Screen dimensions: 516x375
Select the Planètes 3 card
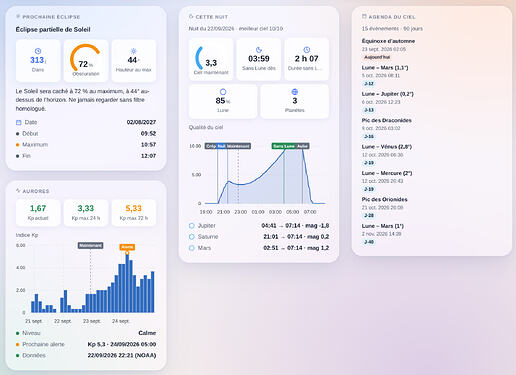[x=295, y=101]
